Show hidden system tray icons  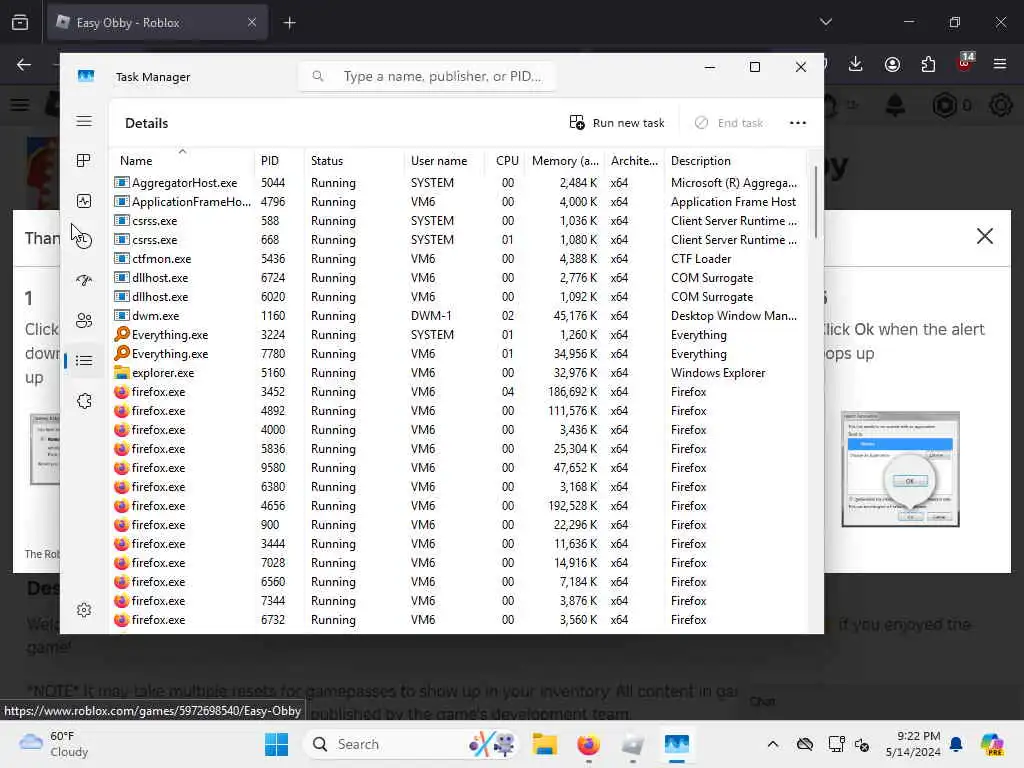[x=773, y=744]
